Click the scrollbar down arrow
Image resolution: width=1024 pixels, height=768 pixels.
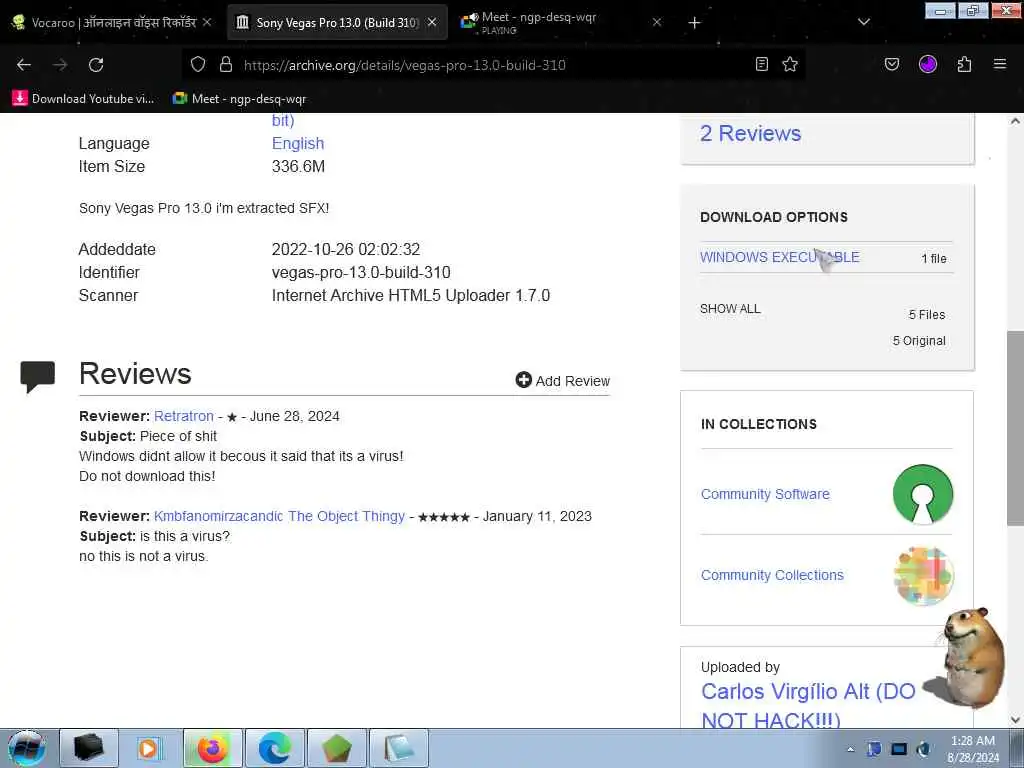(1015, 720)
